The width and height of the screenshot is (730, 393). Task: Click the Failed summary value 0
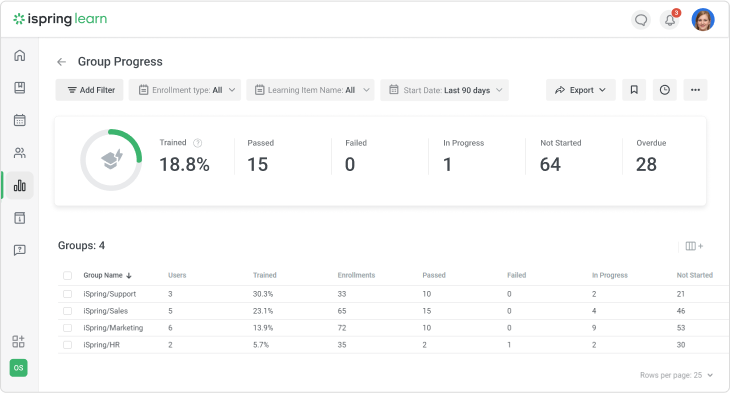(350, 164)
